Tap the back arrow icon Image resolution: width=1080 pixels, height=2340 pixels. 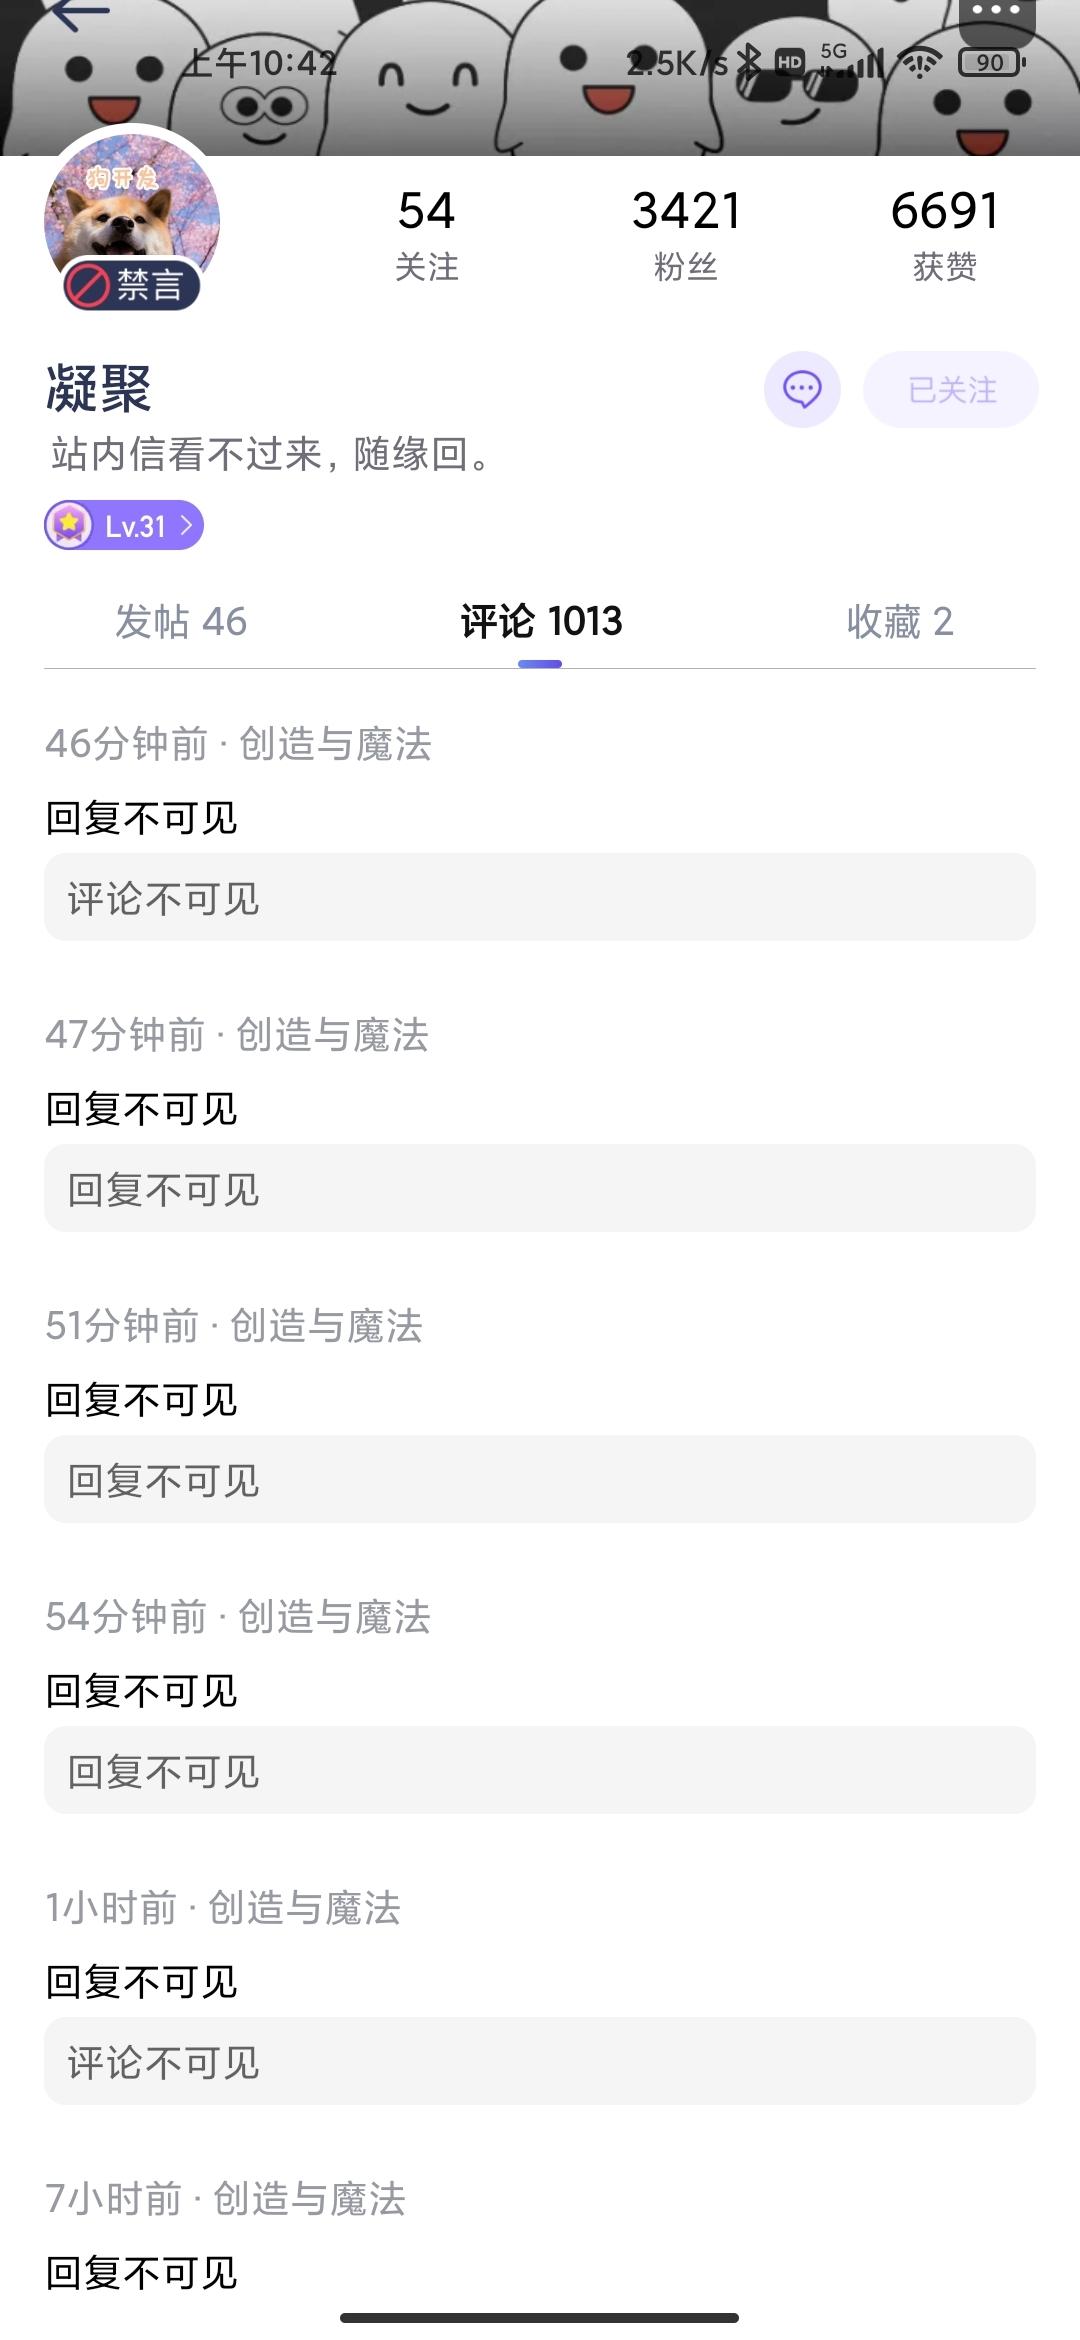[78, 14]
